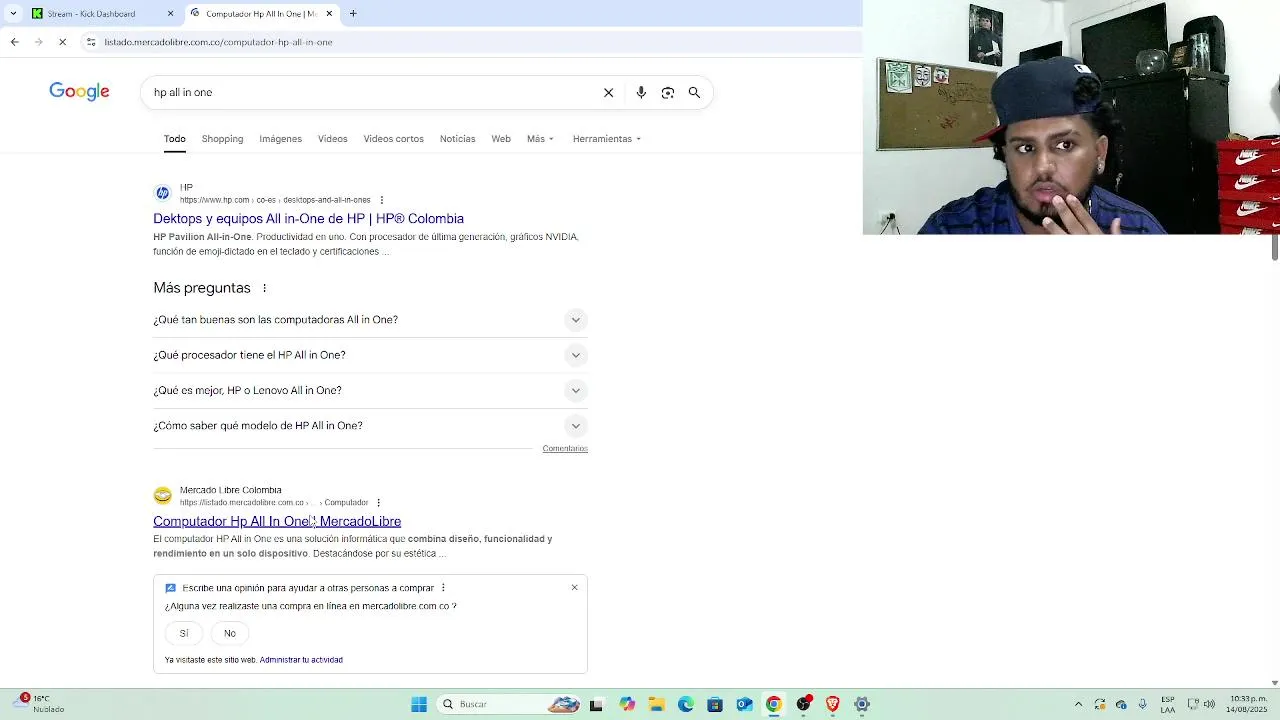Open options for Escribe una opinión card

[443, 588]
